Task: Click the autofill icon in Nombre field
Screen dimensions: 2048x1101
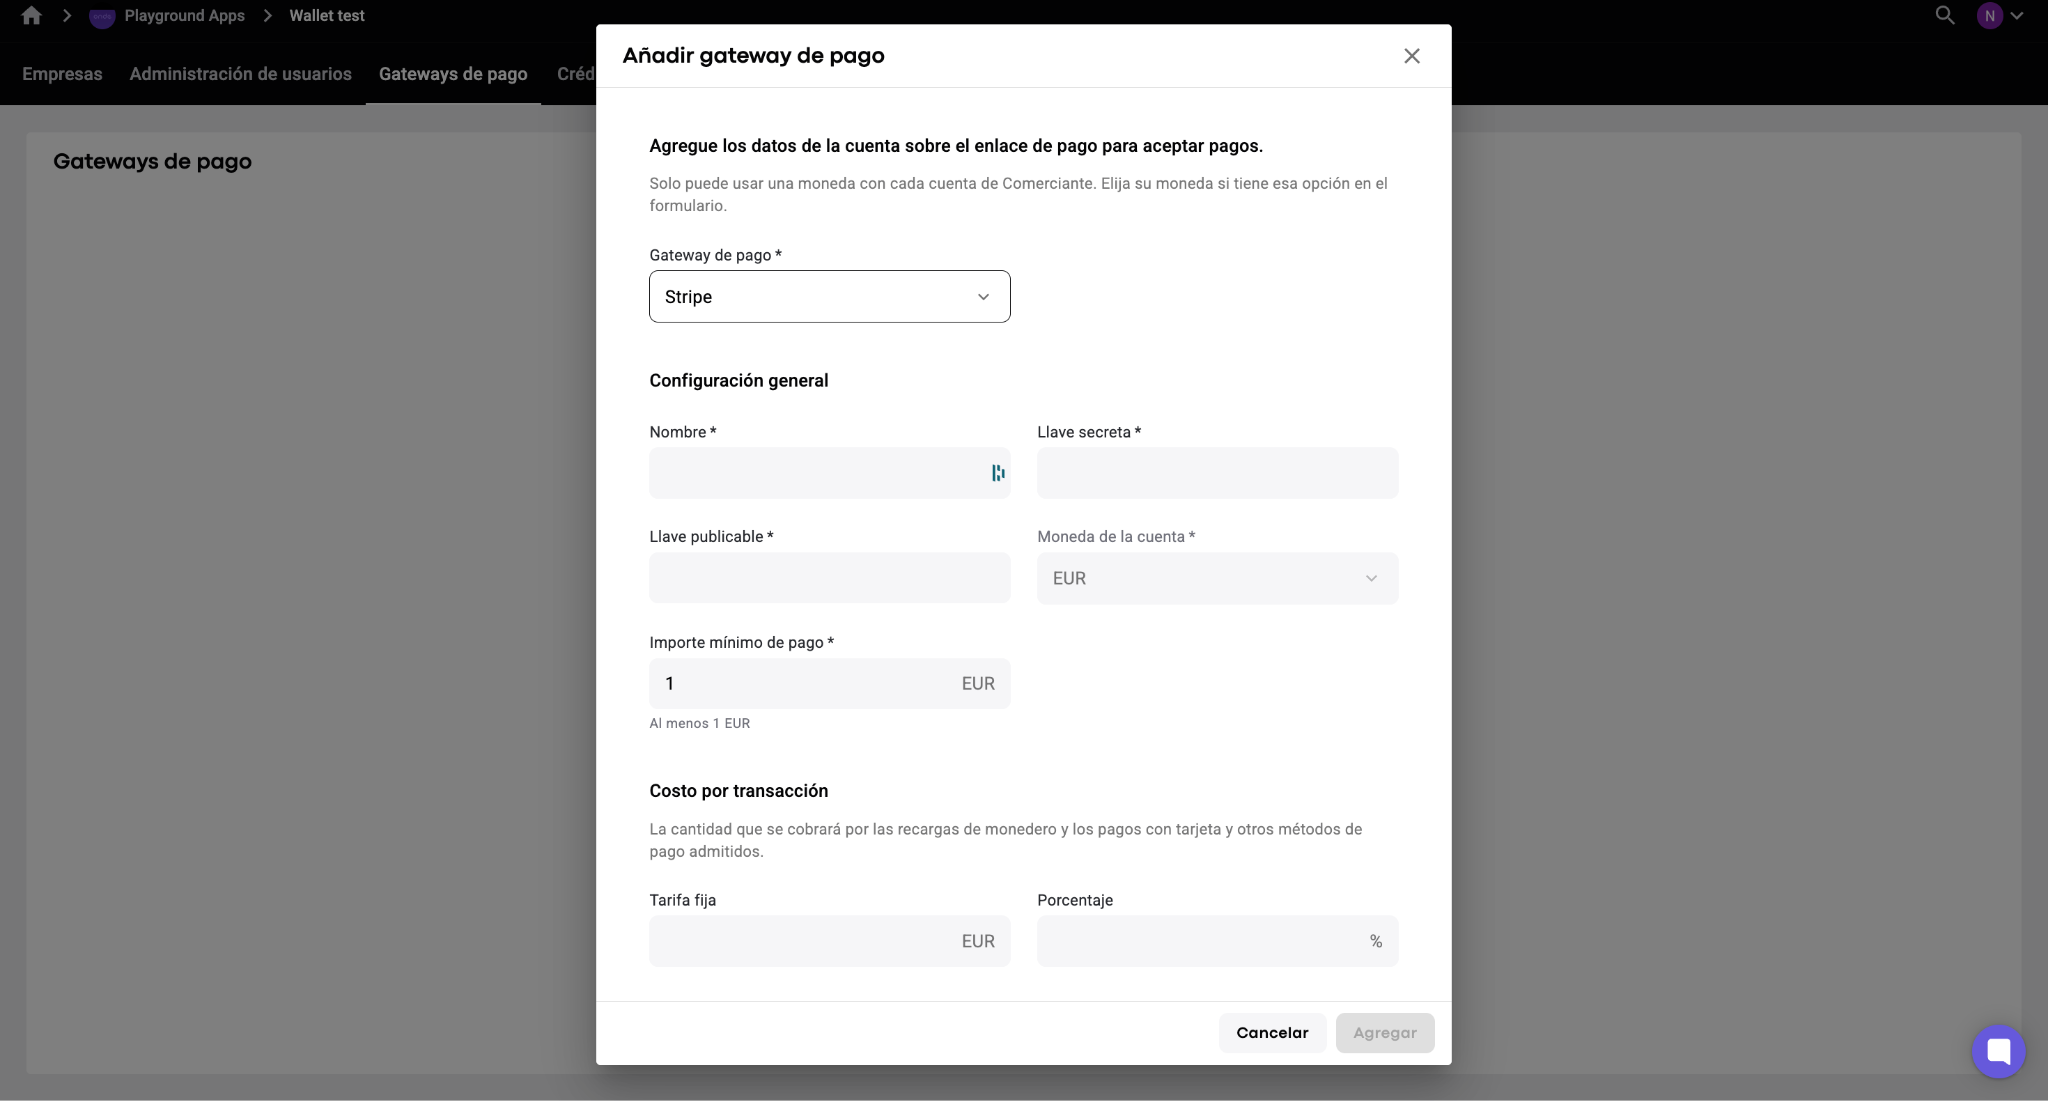Action: click(x=998, y=473)
